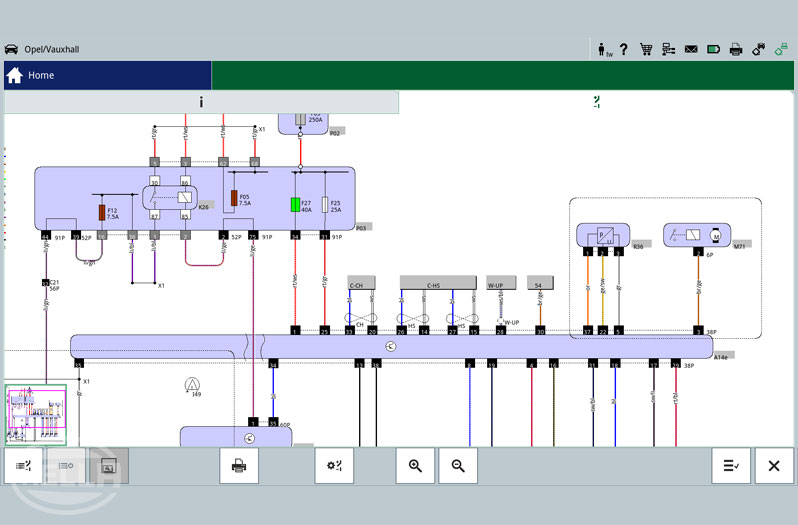Toggle the minimap overview button

pos(109,466)
